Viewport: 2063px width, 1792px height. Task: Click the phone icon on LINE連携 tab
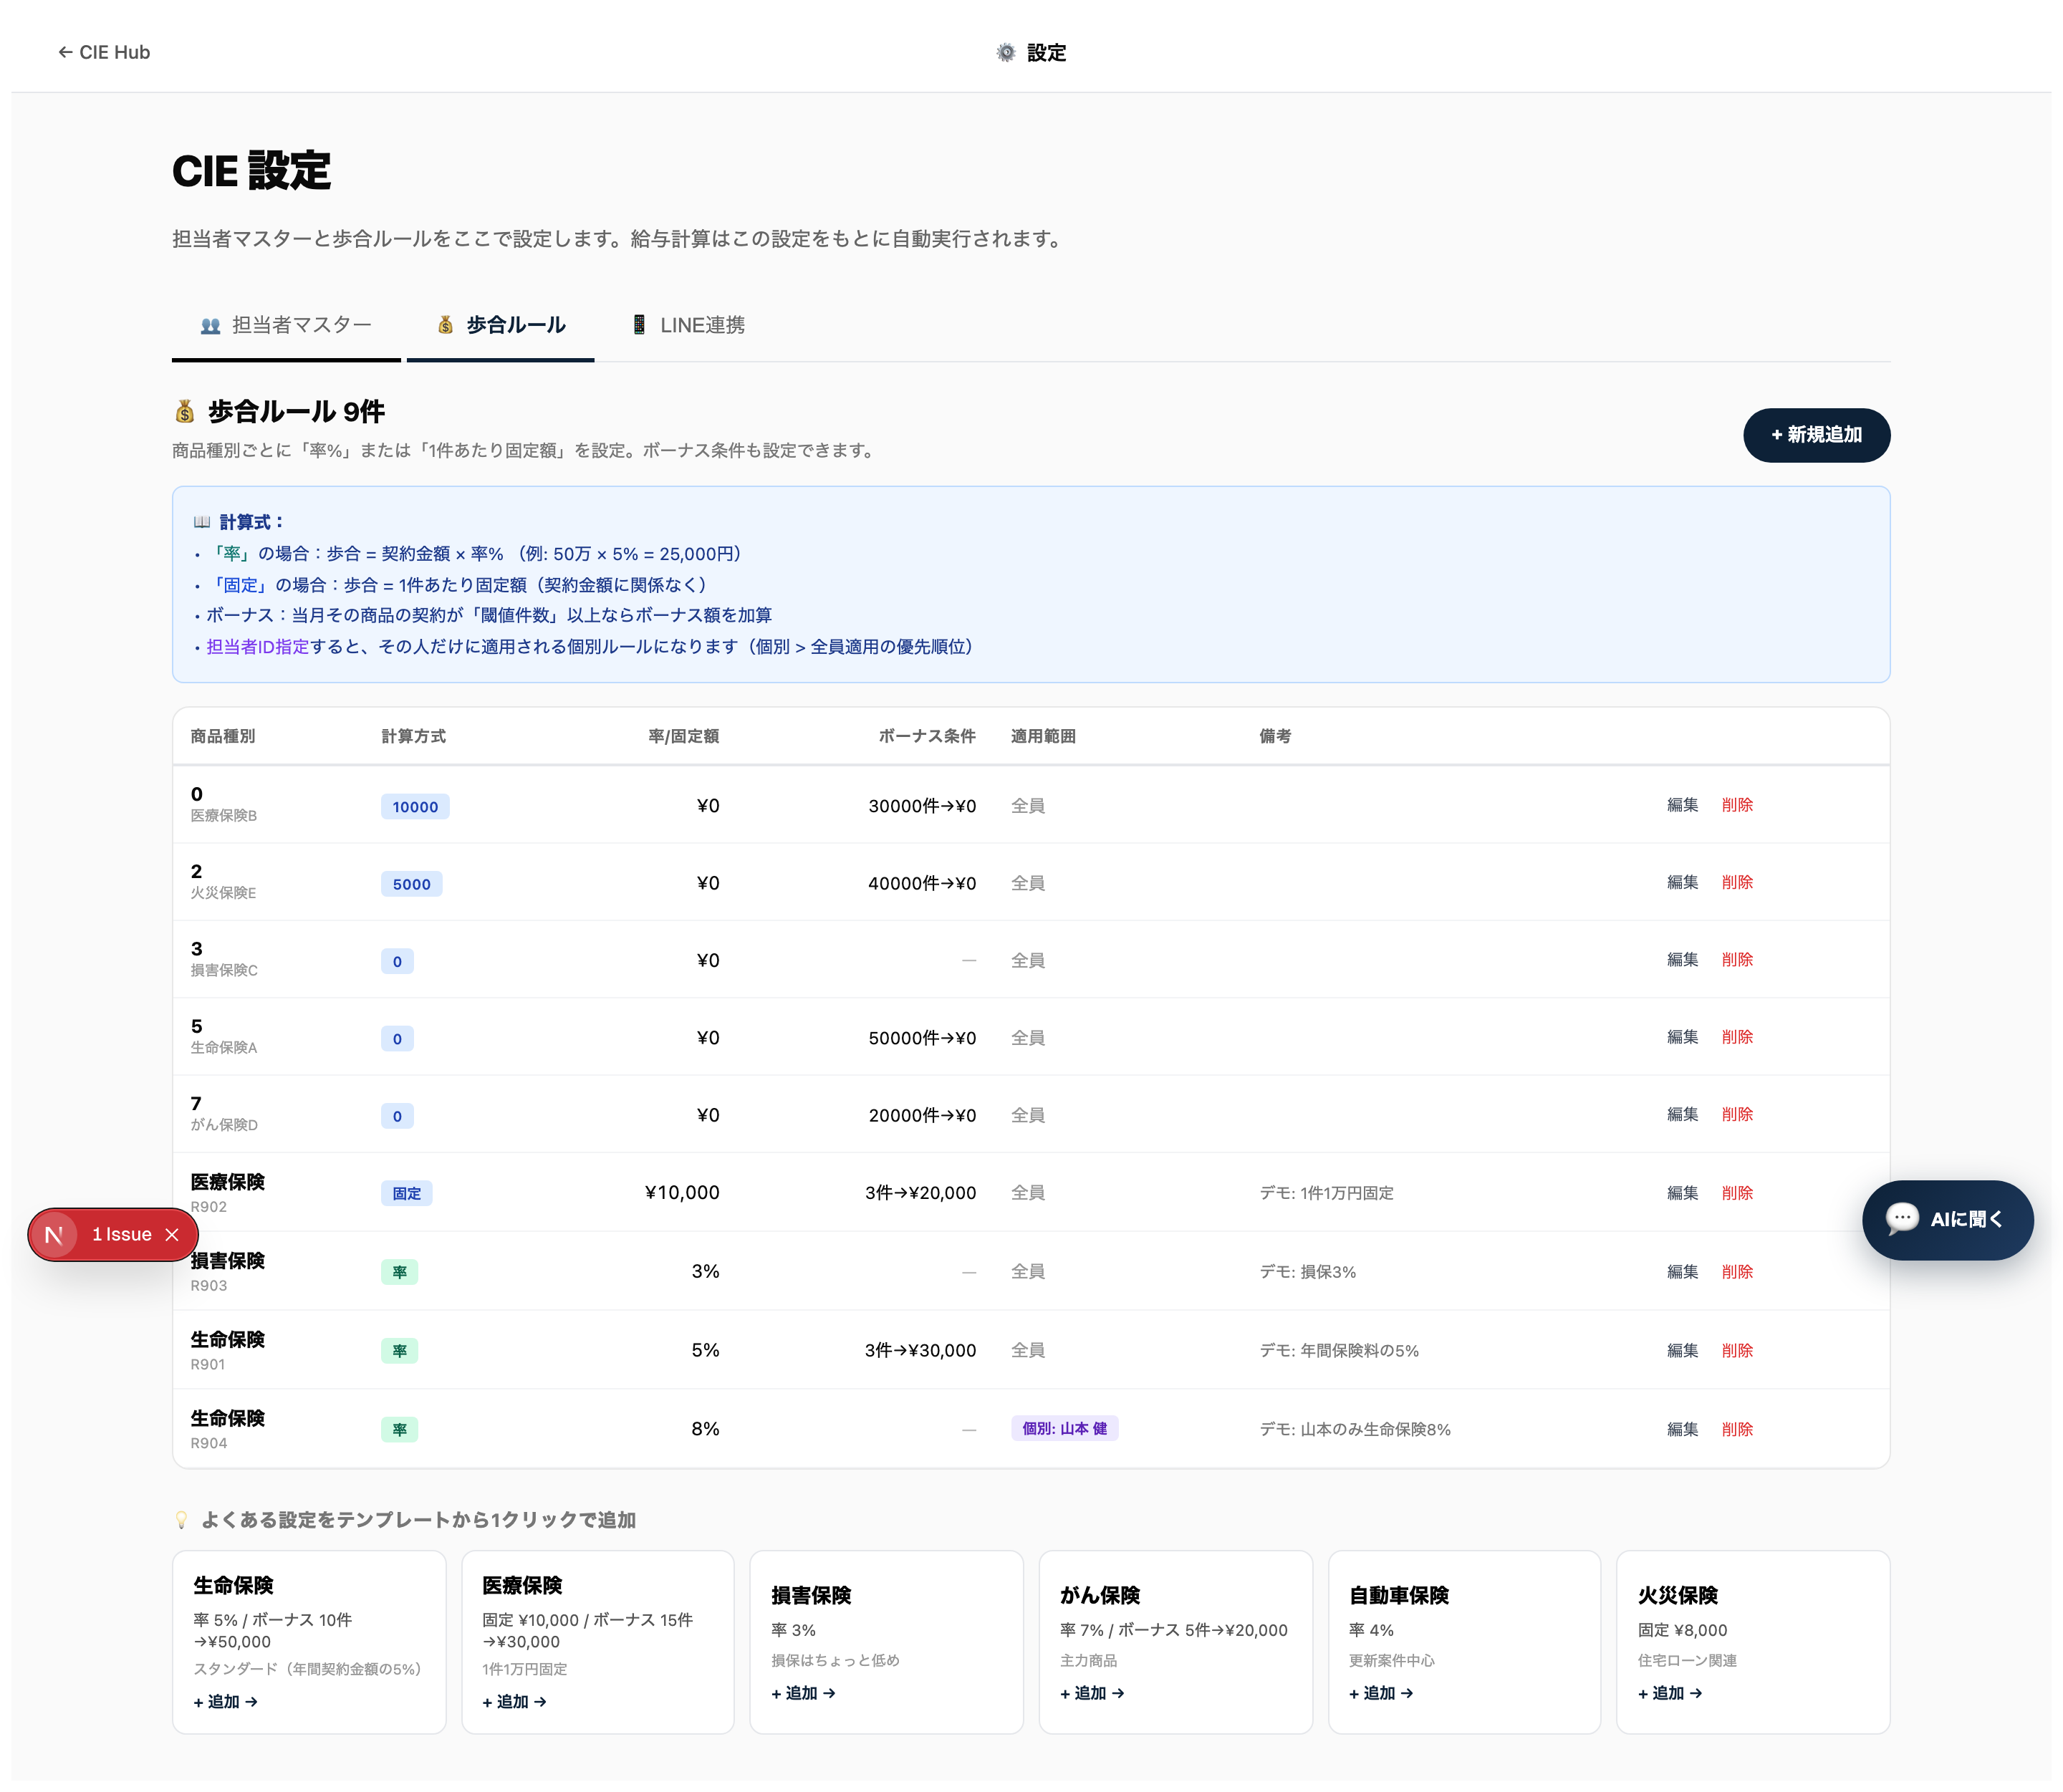click(x=638, y=325)
